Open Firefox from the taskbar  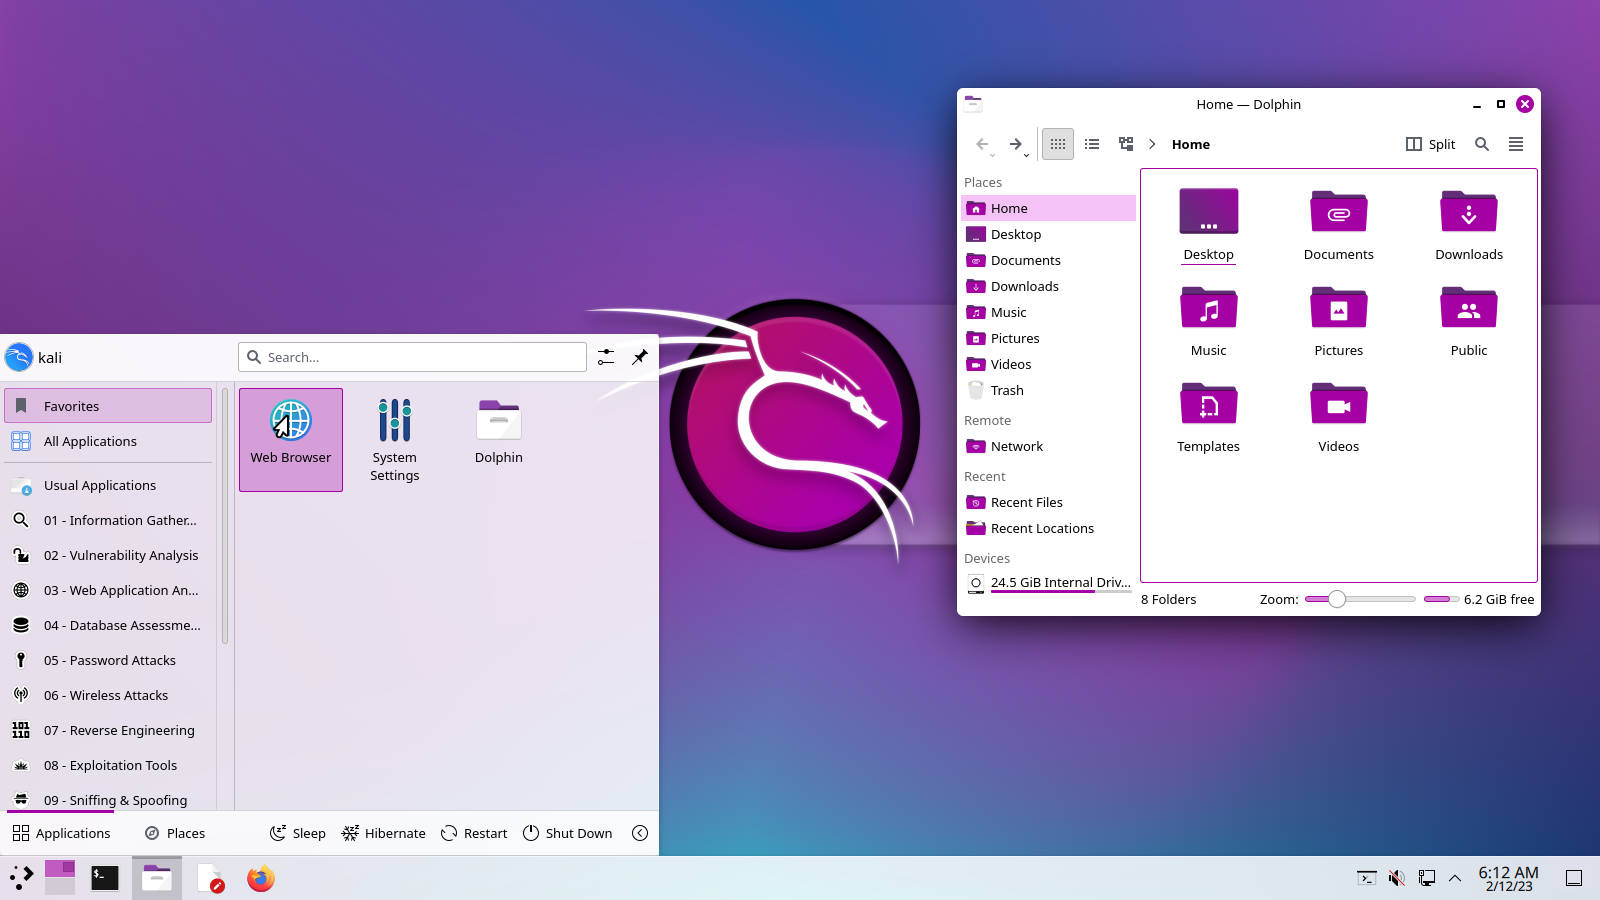pyautogui.click(x=261, y=879)
